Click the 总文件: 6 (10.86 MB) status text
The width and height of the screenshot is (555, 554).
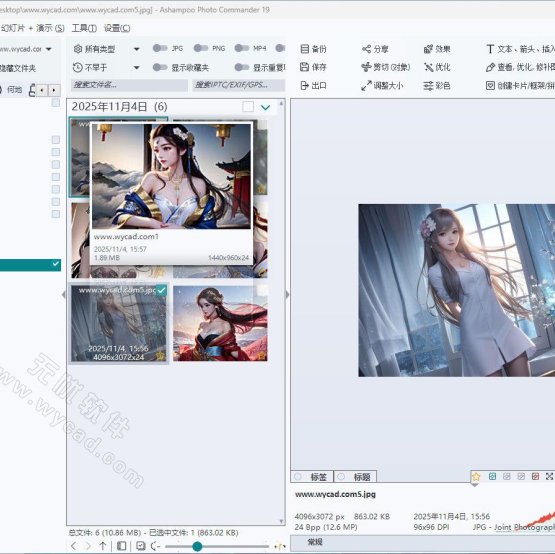coord(105,532)
